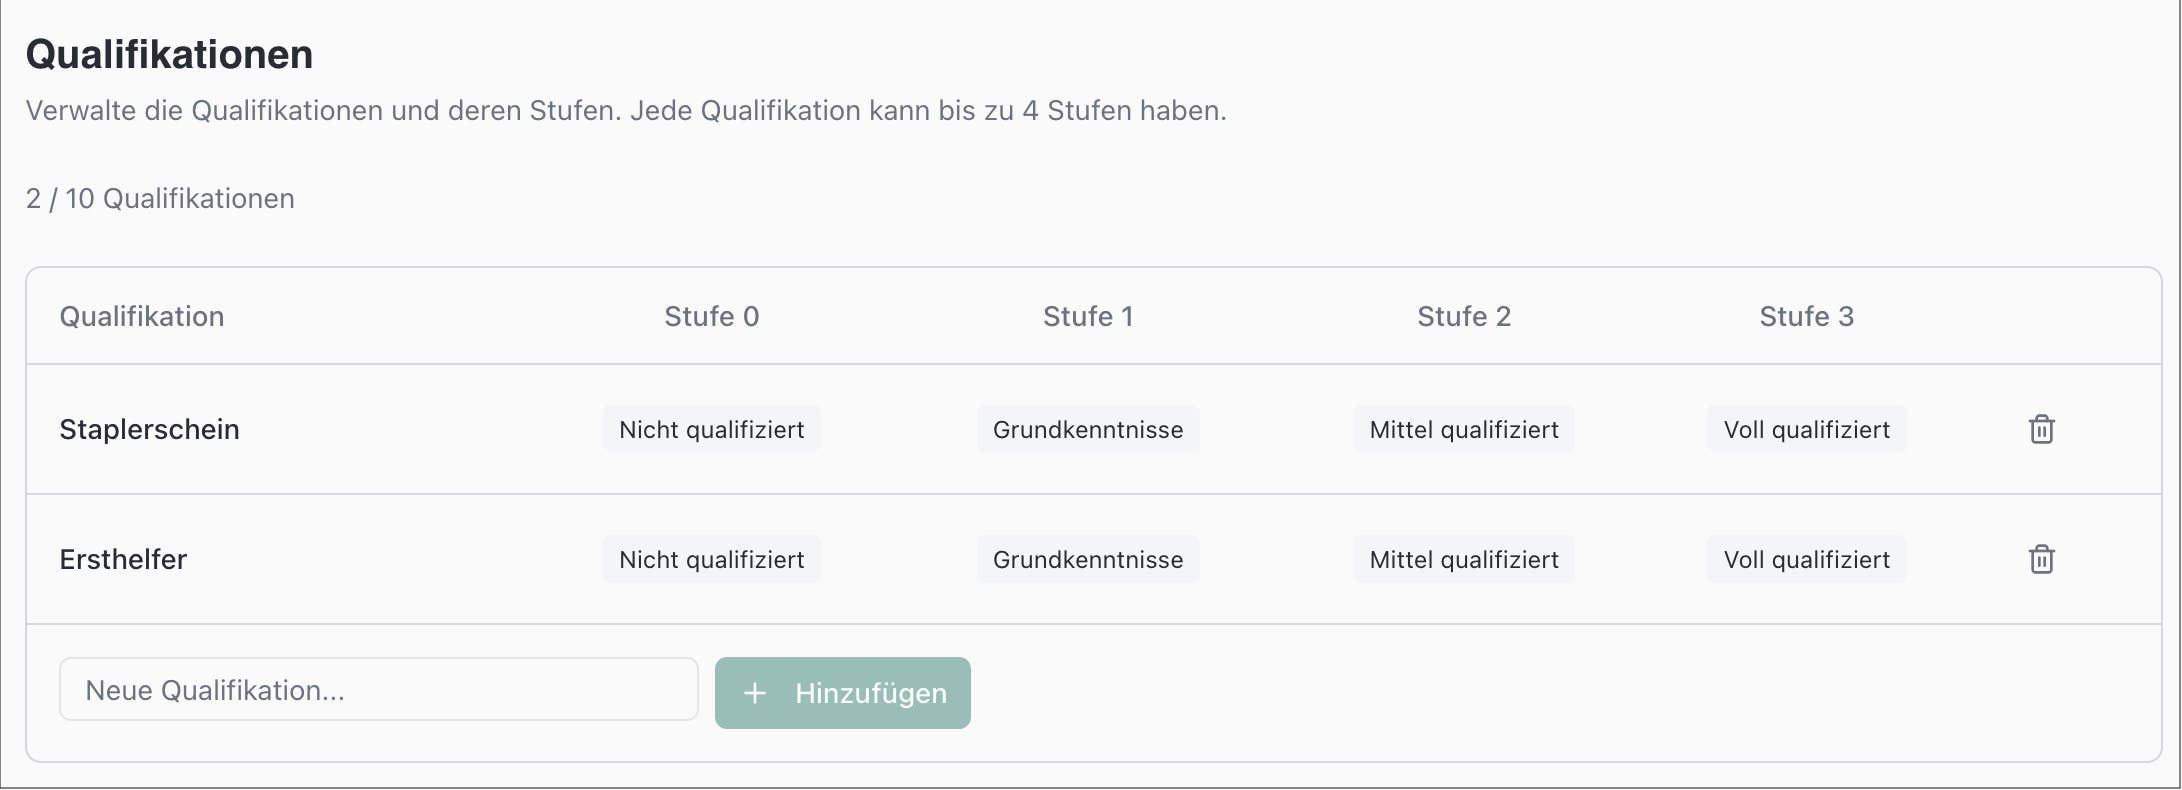The width and height of the screenshot is (2182, 790).
Task: Click the Stufe 0 column header
Action: [x=711, y=317]
